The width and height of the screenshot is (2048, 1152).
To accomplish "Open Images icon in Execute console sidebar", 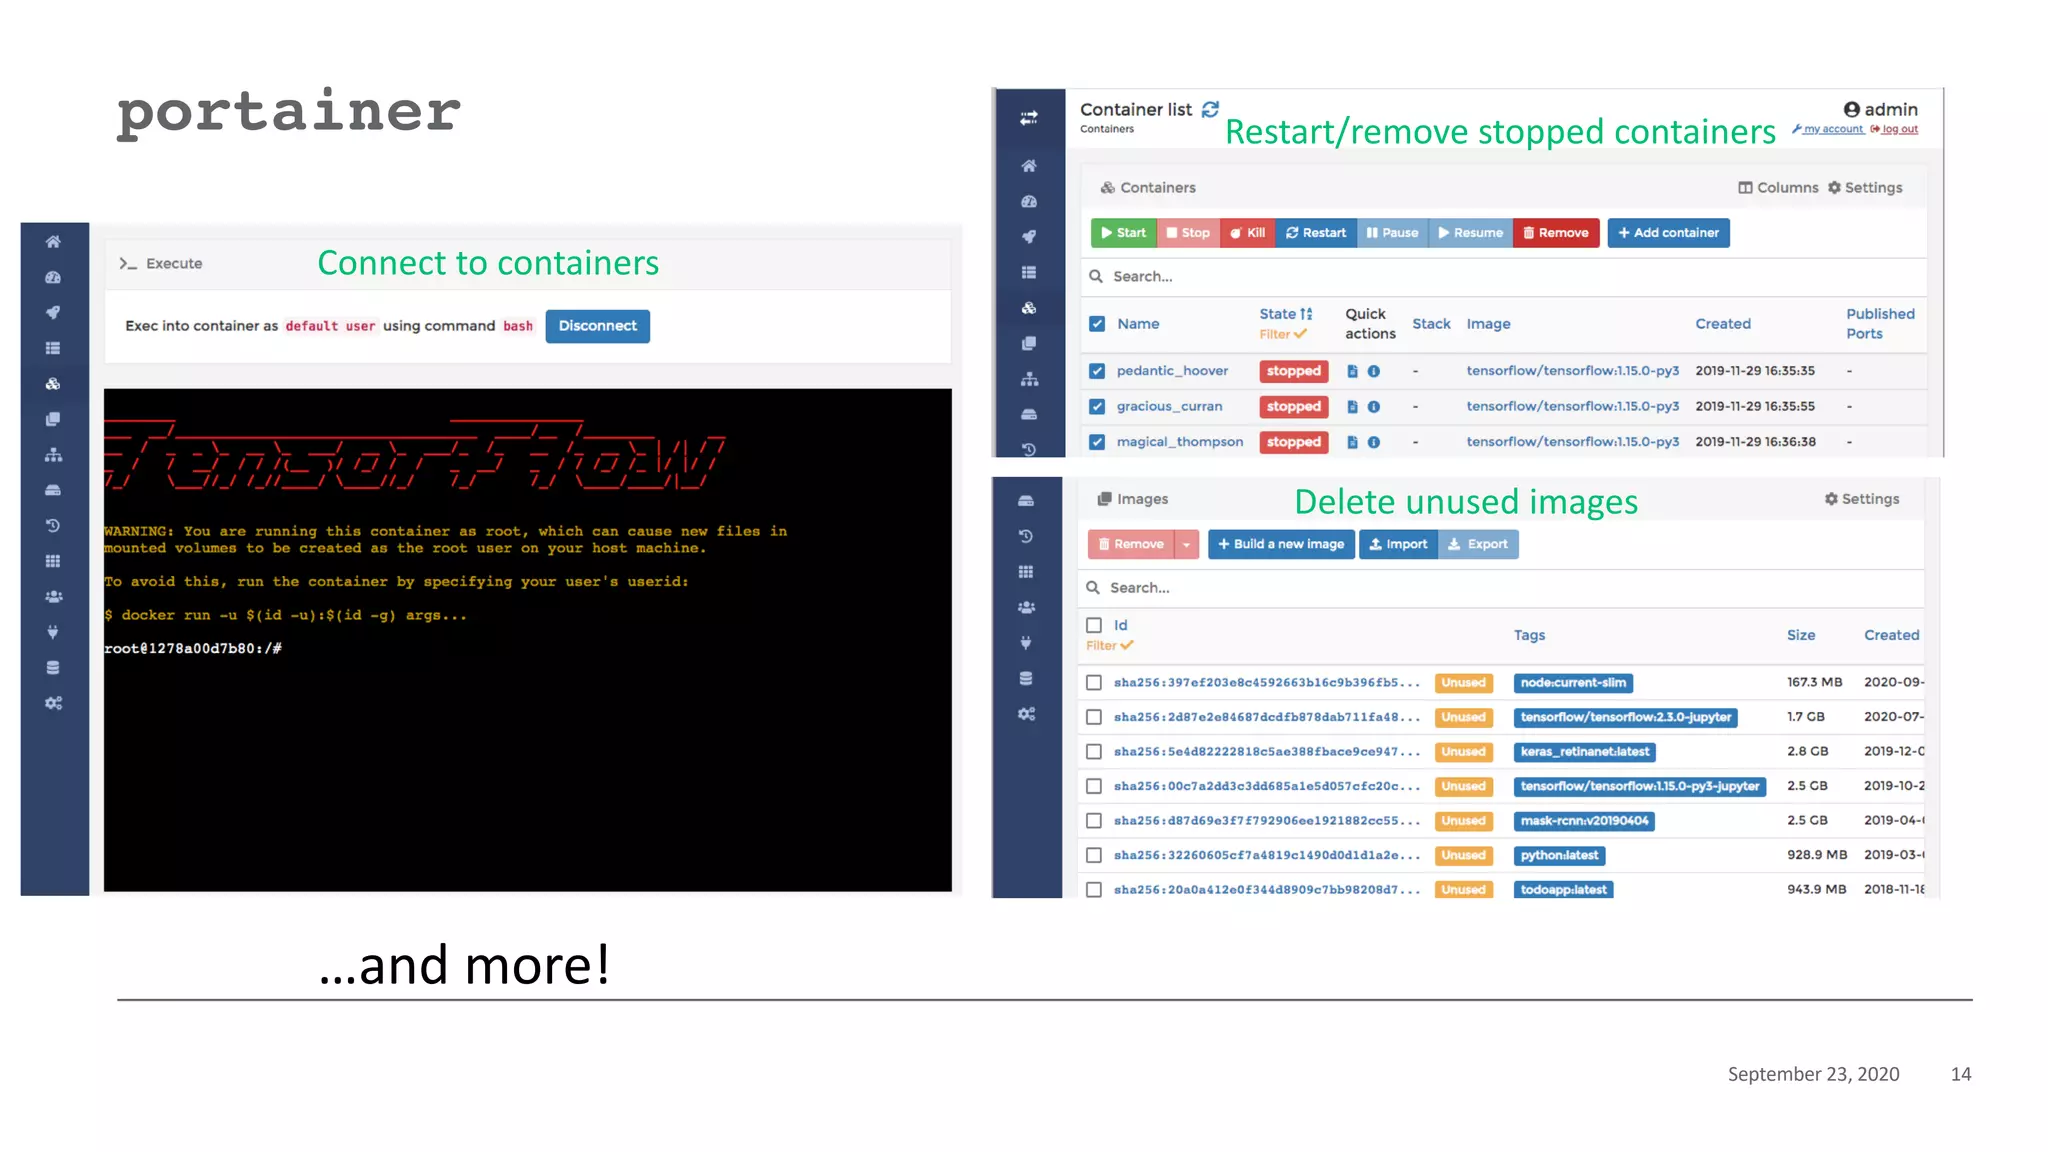I will pos(53,419).
